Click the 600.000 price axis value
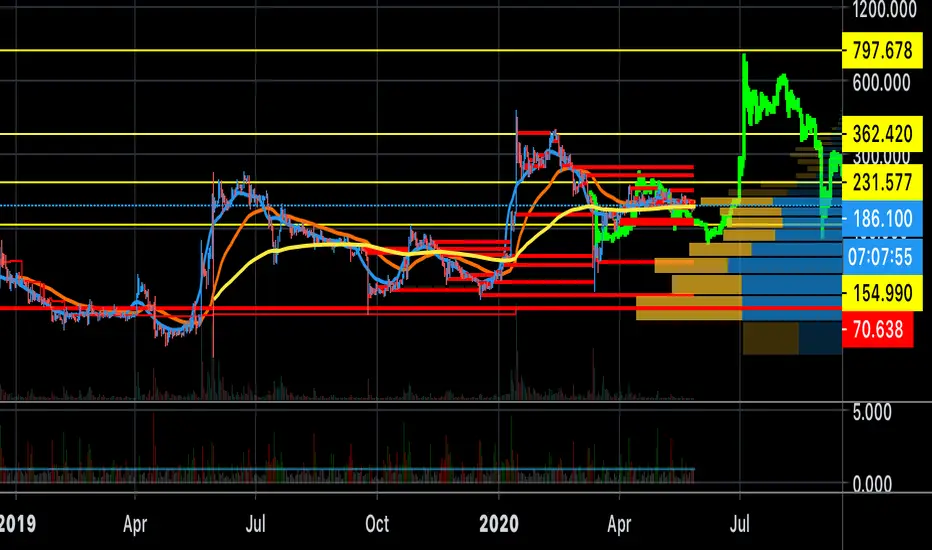The height and width of the screenshot is (550, 932). pyautogui.click(x=881, y=83)
